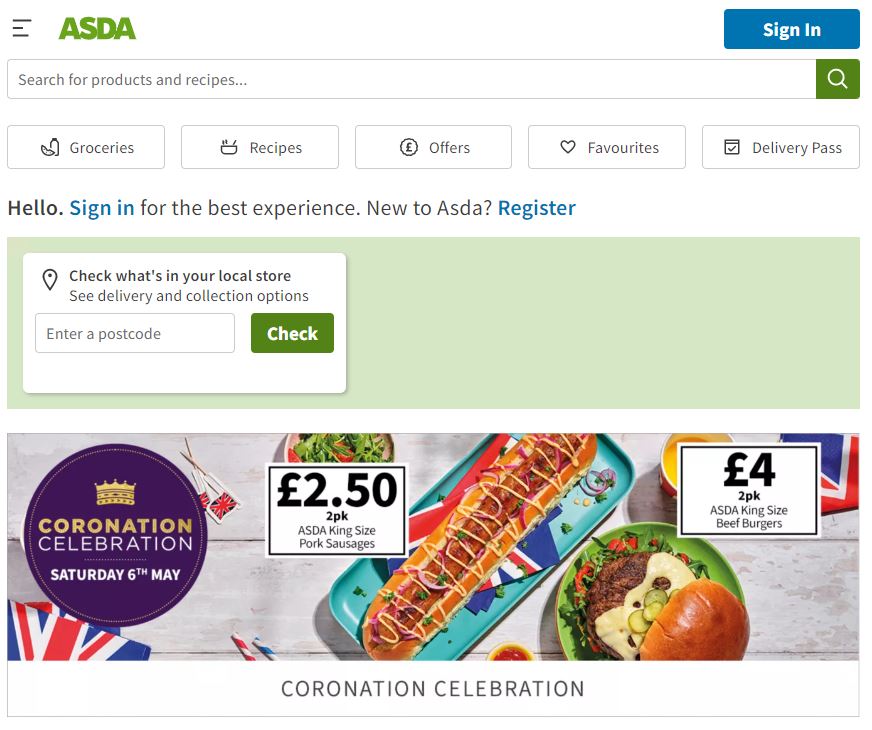This screenshot has height=730, width=872.
Task: Open the Coronation Celebration banner image
Action: coord(433,547)
